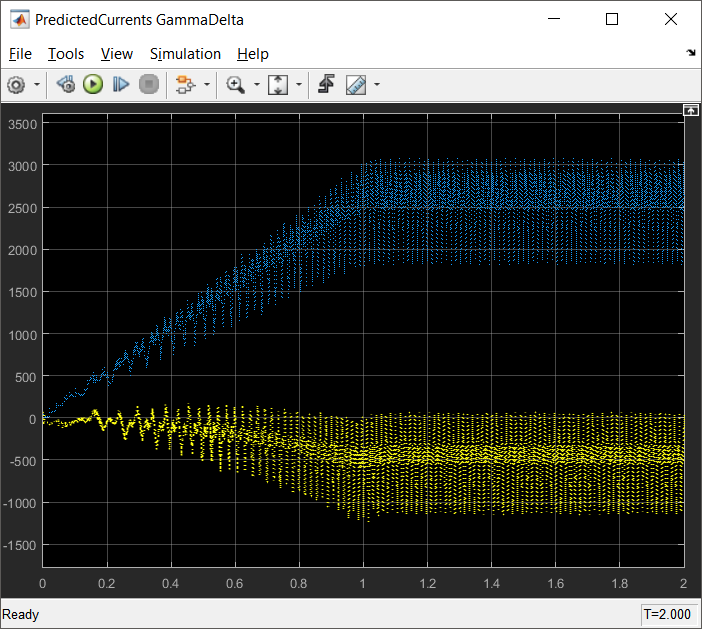This screenshot has height=629, width=702.
Task: Click the Triggers icon in toolbar
Action: pyautogui.click(x=326, y=85)
